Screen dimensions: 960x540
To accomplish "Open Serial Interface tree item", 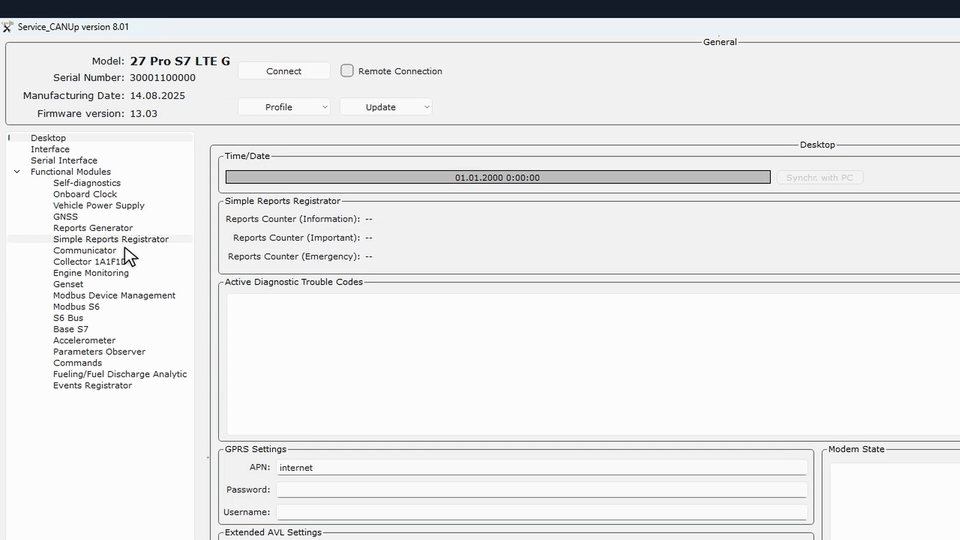I will click(x=64, y=160).
